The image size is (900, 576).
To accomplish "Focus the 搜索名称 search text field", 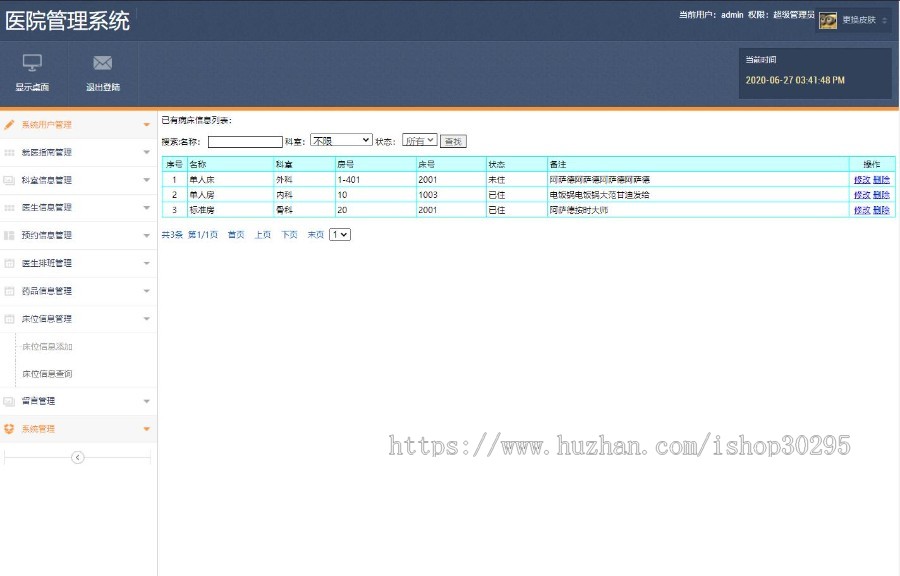I will pyautogui.click(x=245, y=142).
